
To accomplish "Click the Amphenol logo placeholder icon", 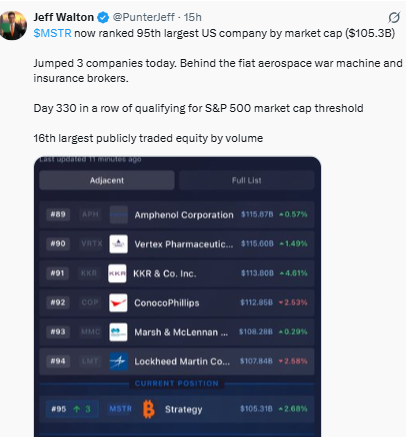I will click(119, 215).
